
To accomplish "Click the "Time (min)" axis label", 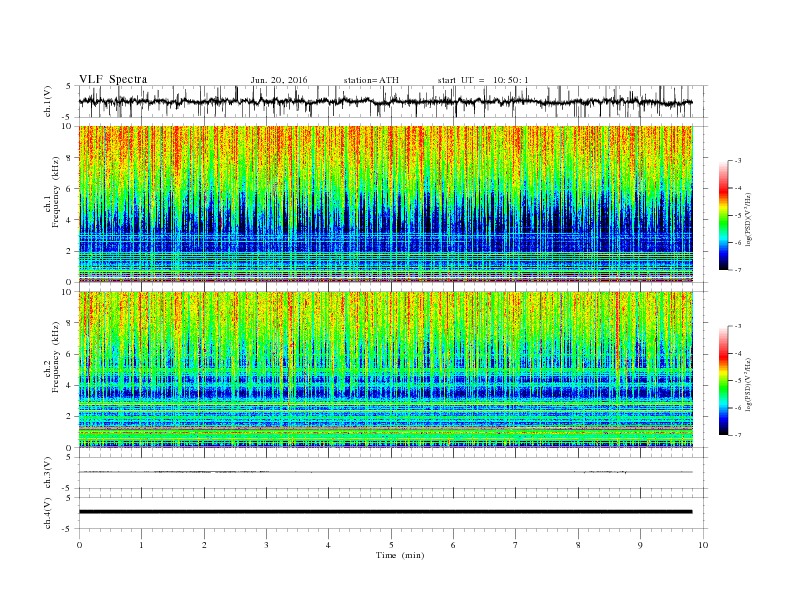I will point(400,555).
